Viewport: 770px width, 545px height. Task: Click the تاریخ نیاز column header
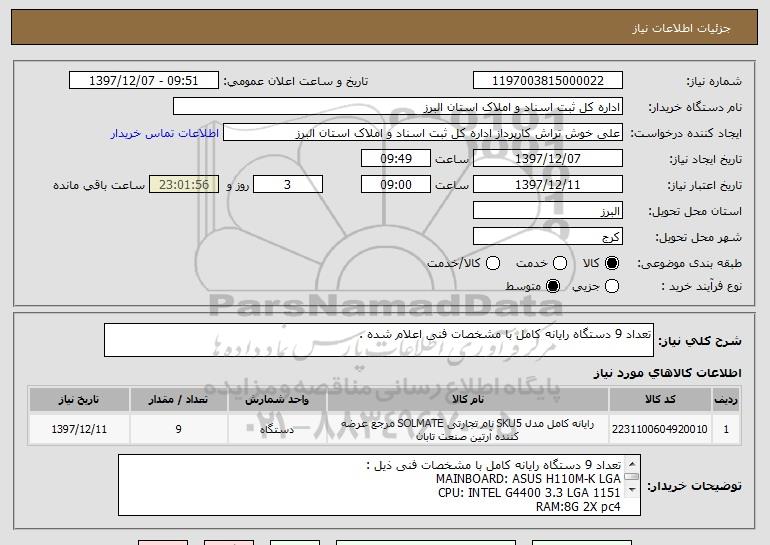point(79,400)
